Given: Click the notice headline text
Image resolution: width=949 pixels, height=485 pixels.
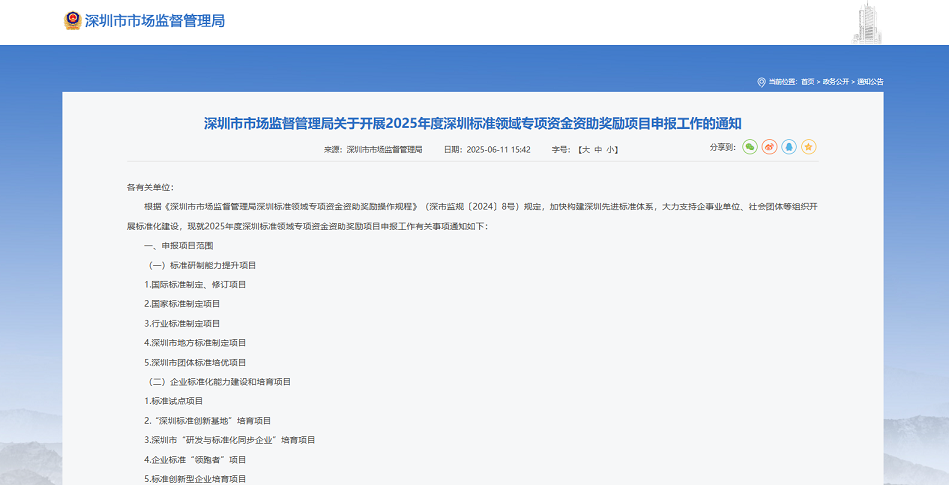Looking at the screenshot, I should click(x=473, y=124).
